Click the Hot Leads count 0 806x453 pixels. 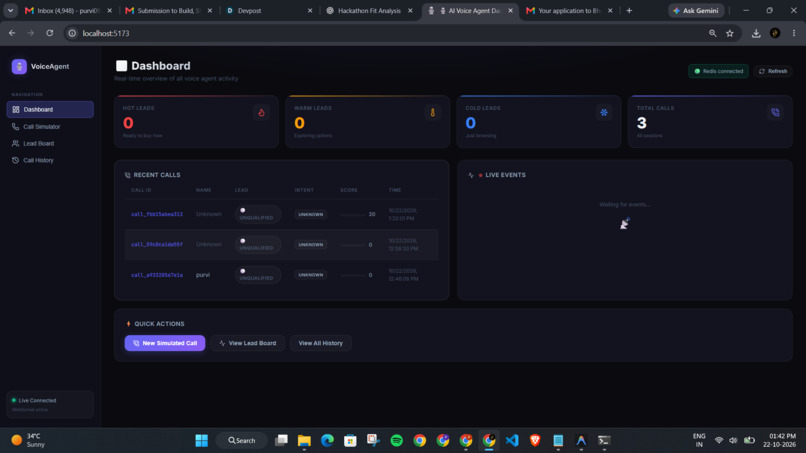coord(128,123)
